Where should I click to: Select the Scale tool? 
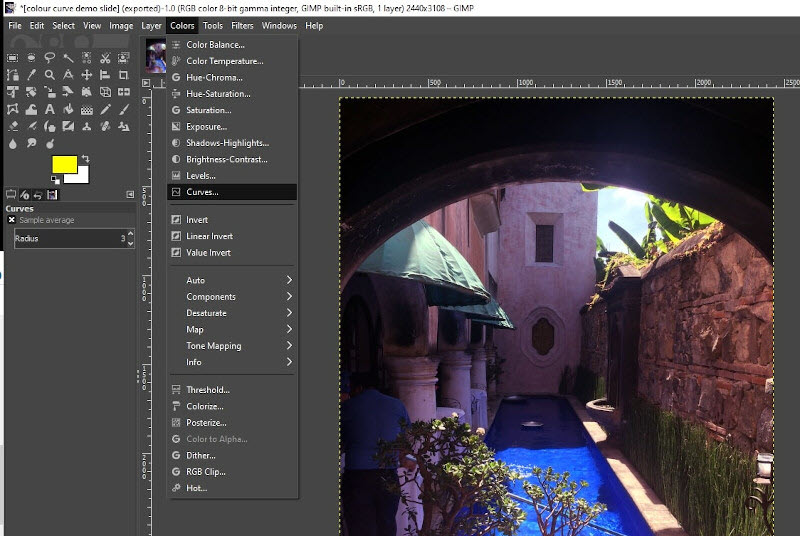point(49,92)
